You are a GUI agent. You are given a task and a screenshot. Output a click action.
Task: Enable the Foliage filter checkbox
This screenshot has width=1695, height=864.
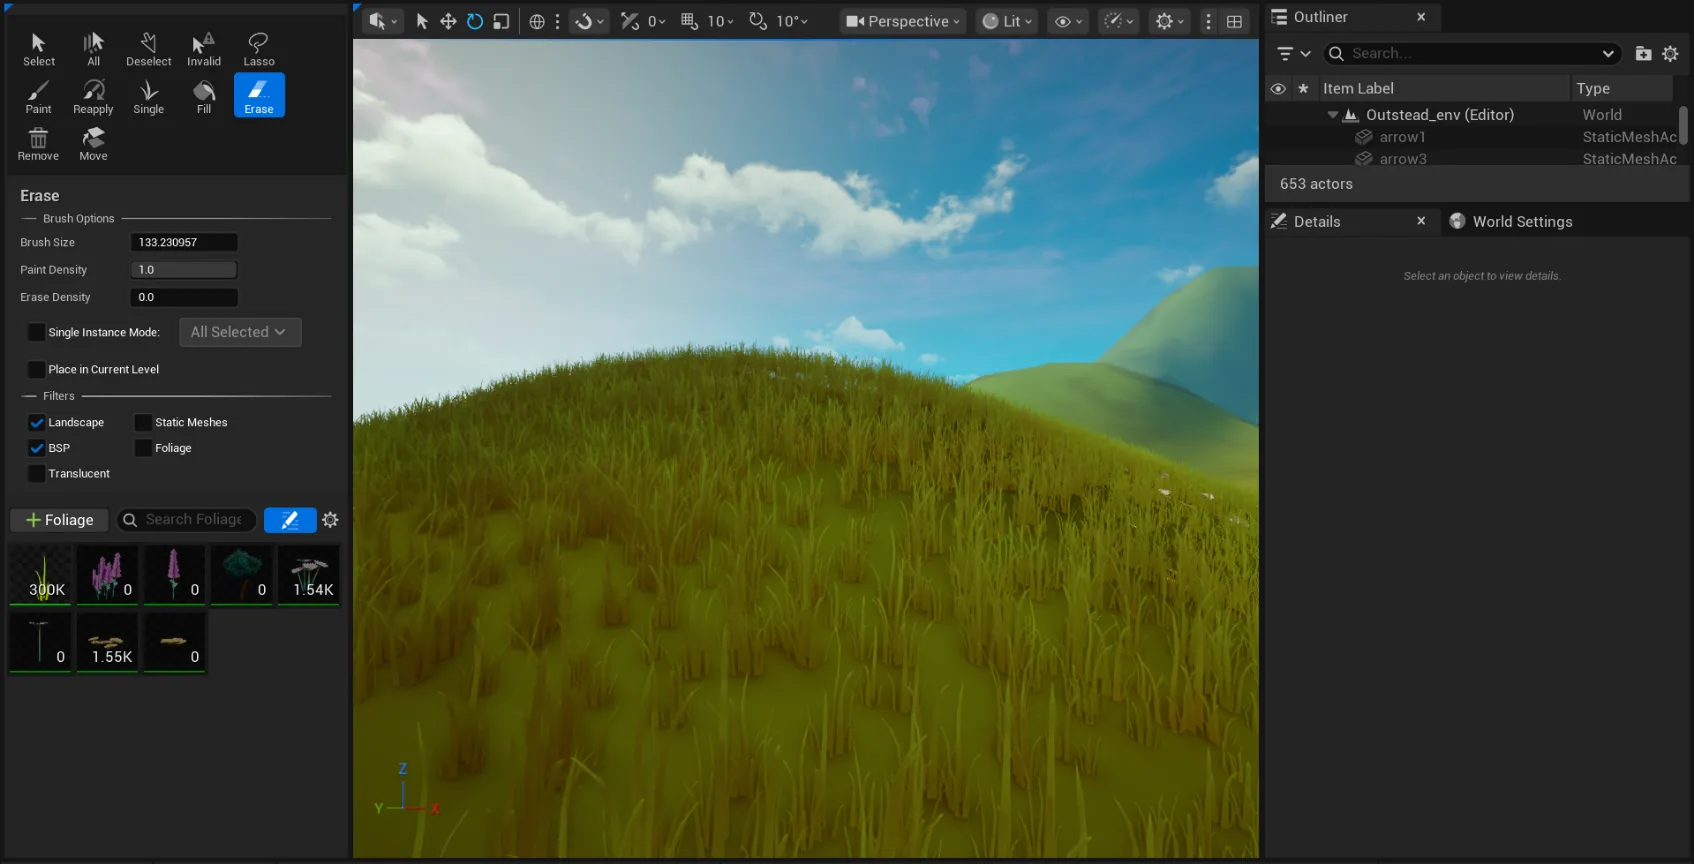tap(143, 448)
